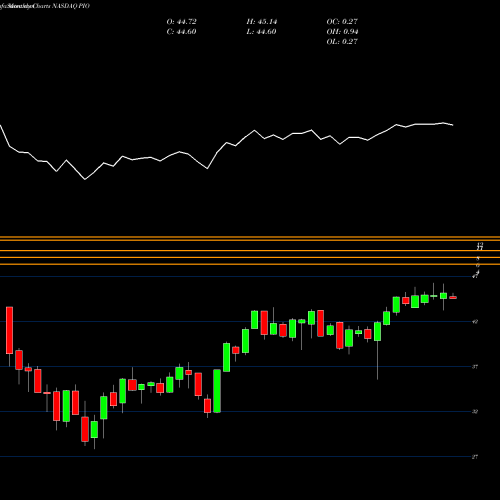Viewport: 500px width, 500px height.
Task: Click the 32 price axis label
Action: click(x=475, y=412)
